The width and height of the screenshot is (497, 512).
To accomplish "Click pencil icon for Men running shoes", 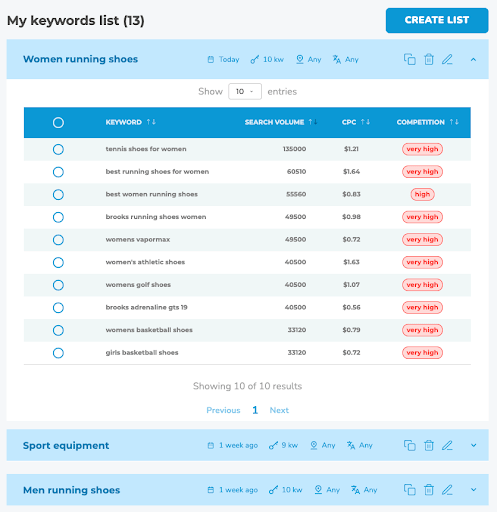I will [447, 490].
